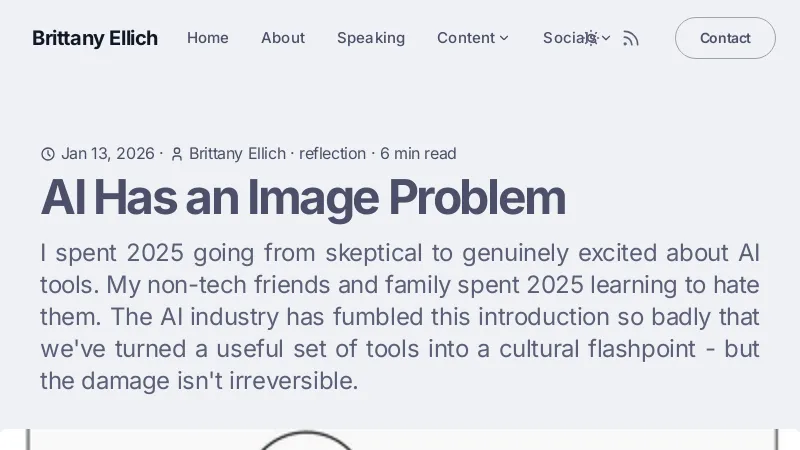Open the article image below the intro
Screen dimensions: 800x450
400,440
